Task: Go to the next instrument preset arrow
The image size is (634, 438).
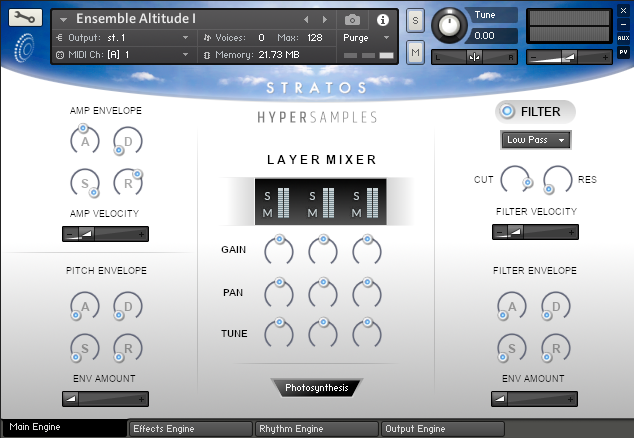Action: [x=325, y=19]
